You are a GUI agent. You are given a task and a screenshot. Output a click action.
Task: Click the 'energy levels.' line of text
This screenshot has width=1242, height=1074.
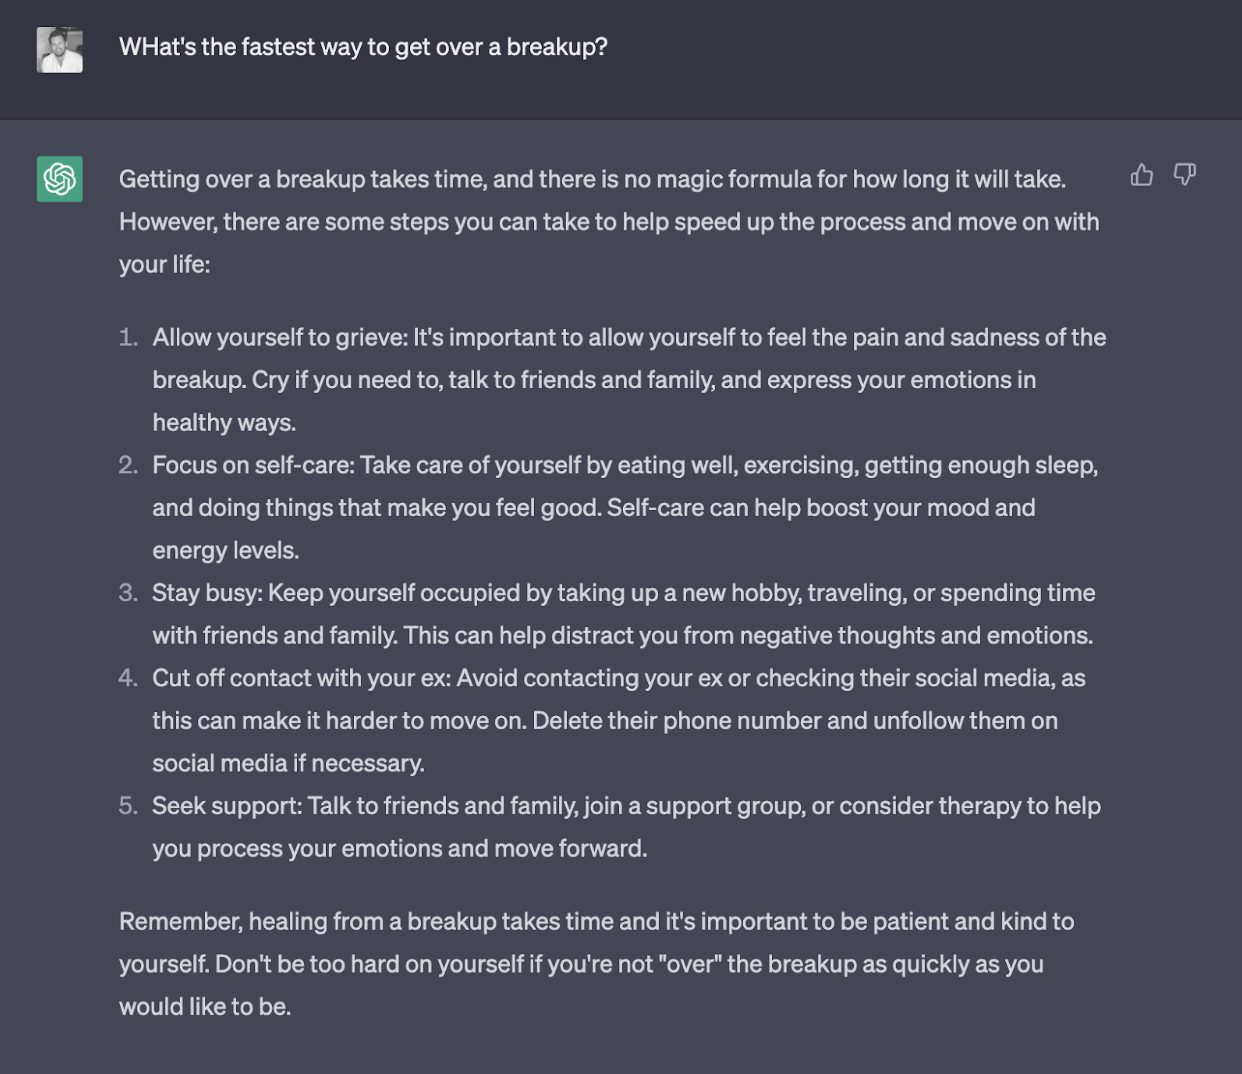coord(226,550)
